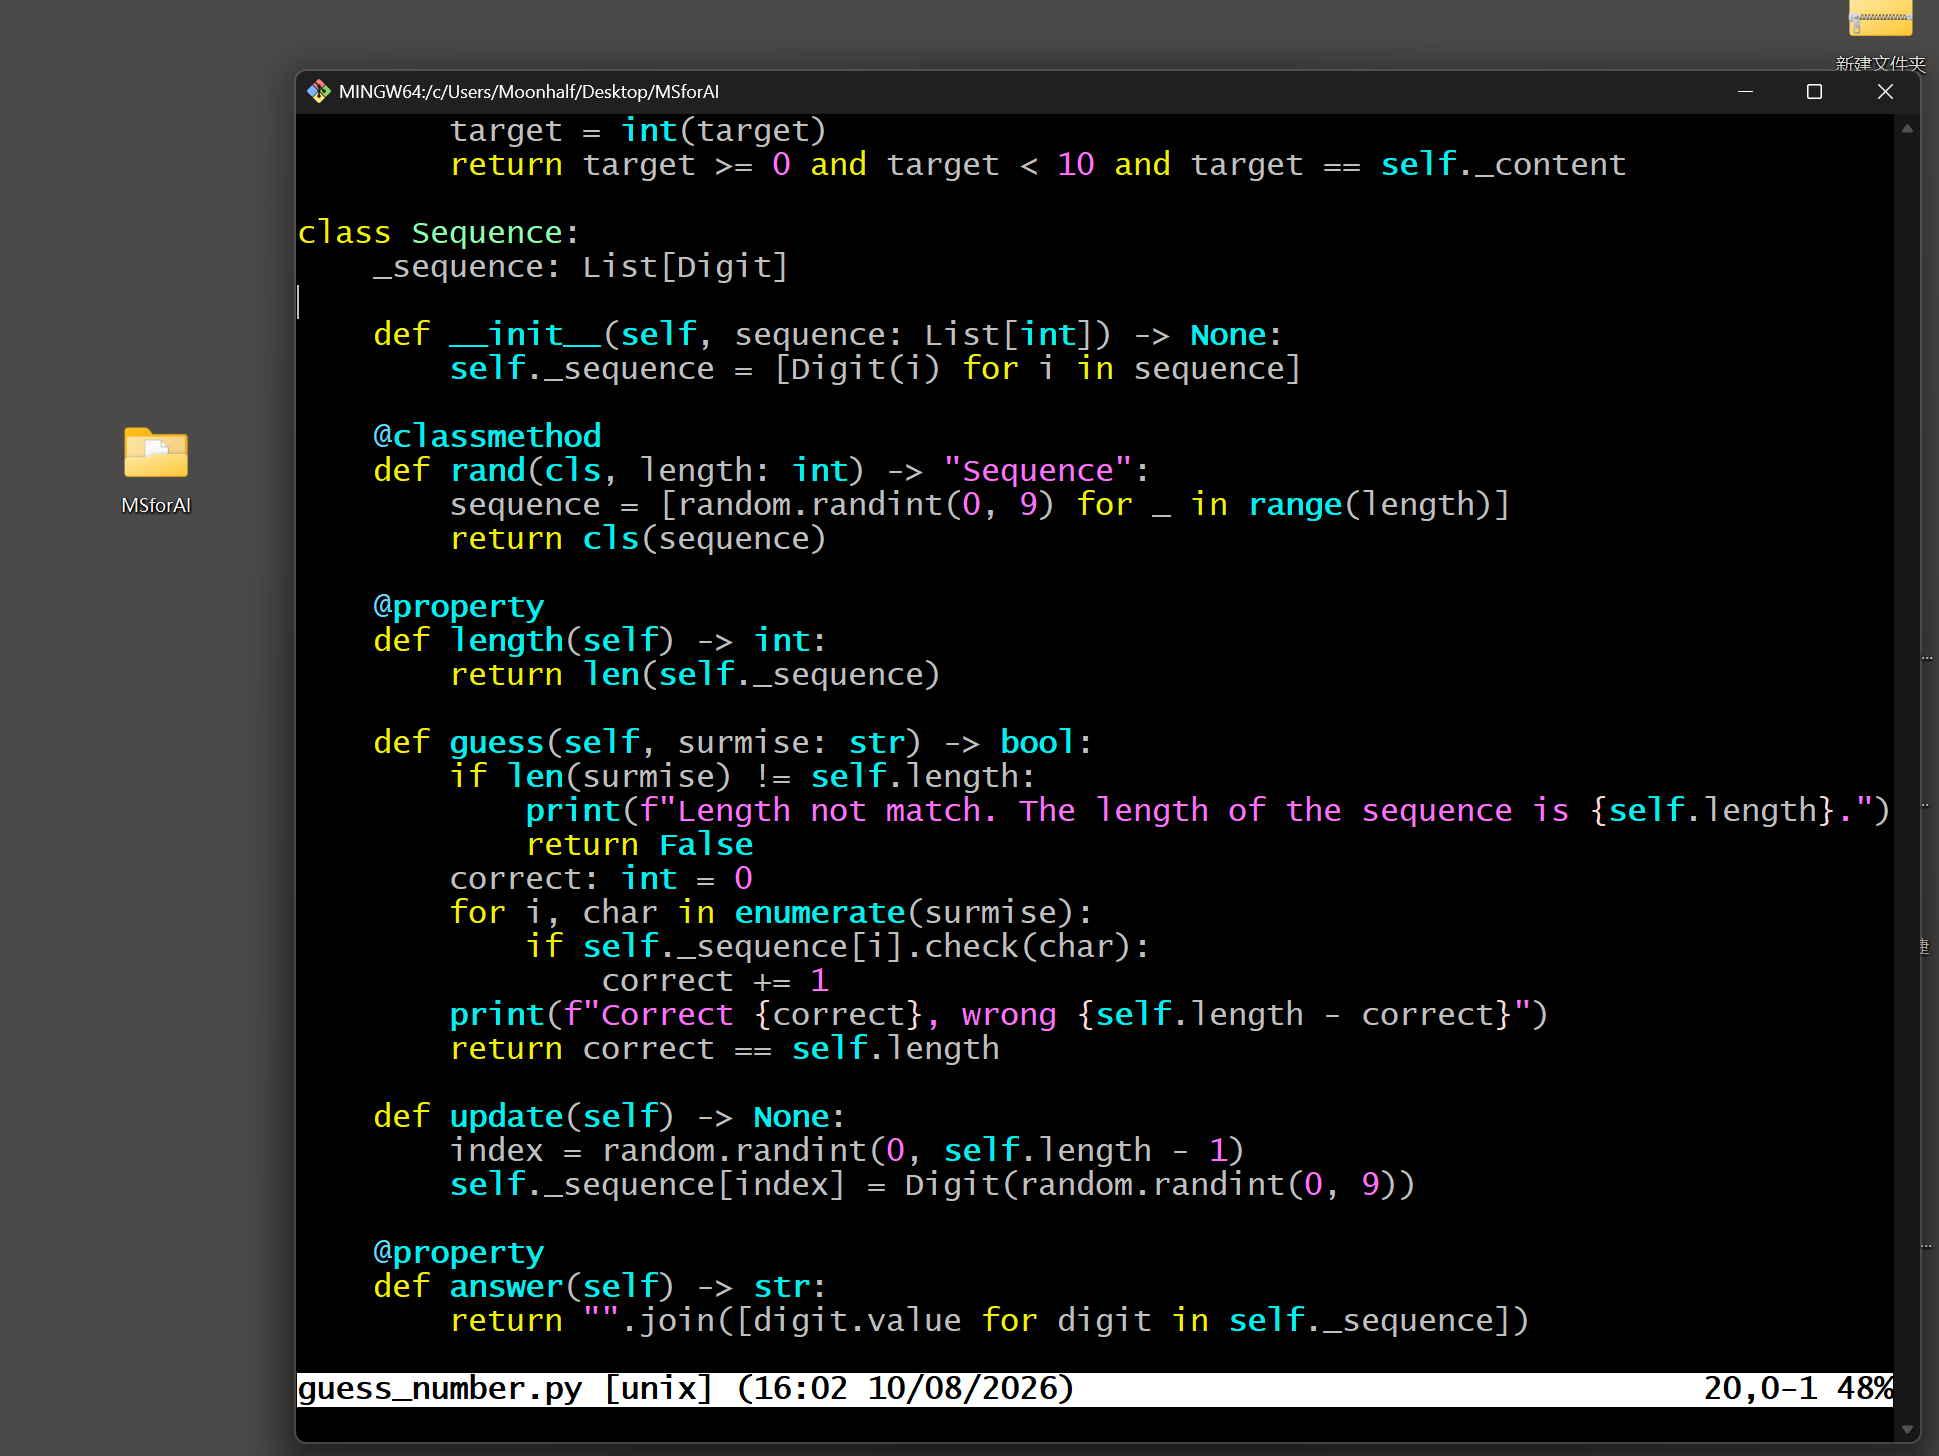1939x1456 pixels.
Task: Click the '48%' indicator in status line
Action: [x=1864, y=1388]
